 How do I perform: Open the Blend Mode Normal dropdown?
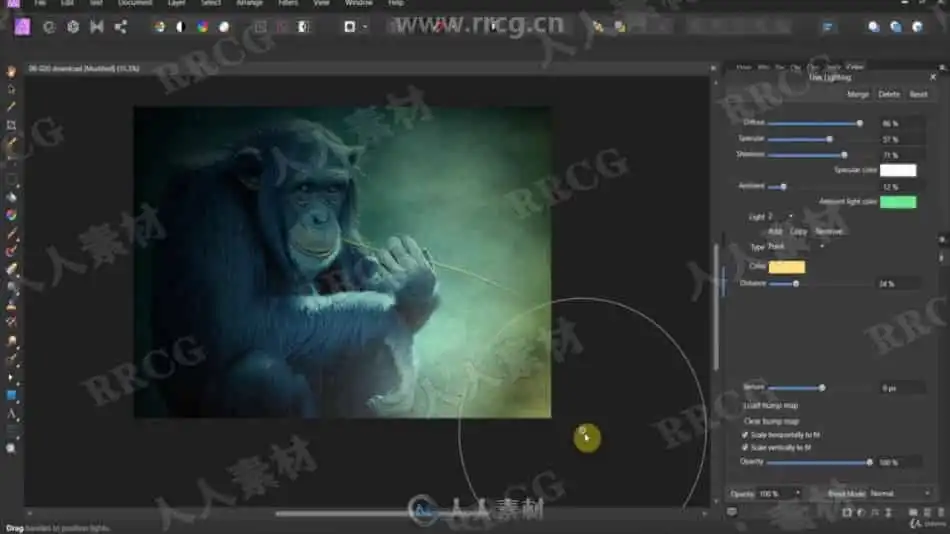click(900, 494)
